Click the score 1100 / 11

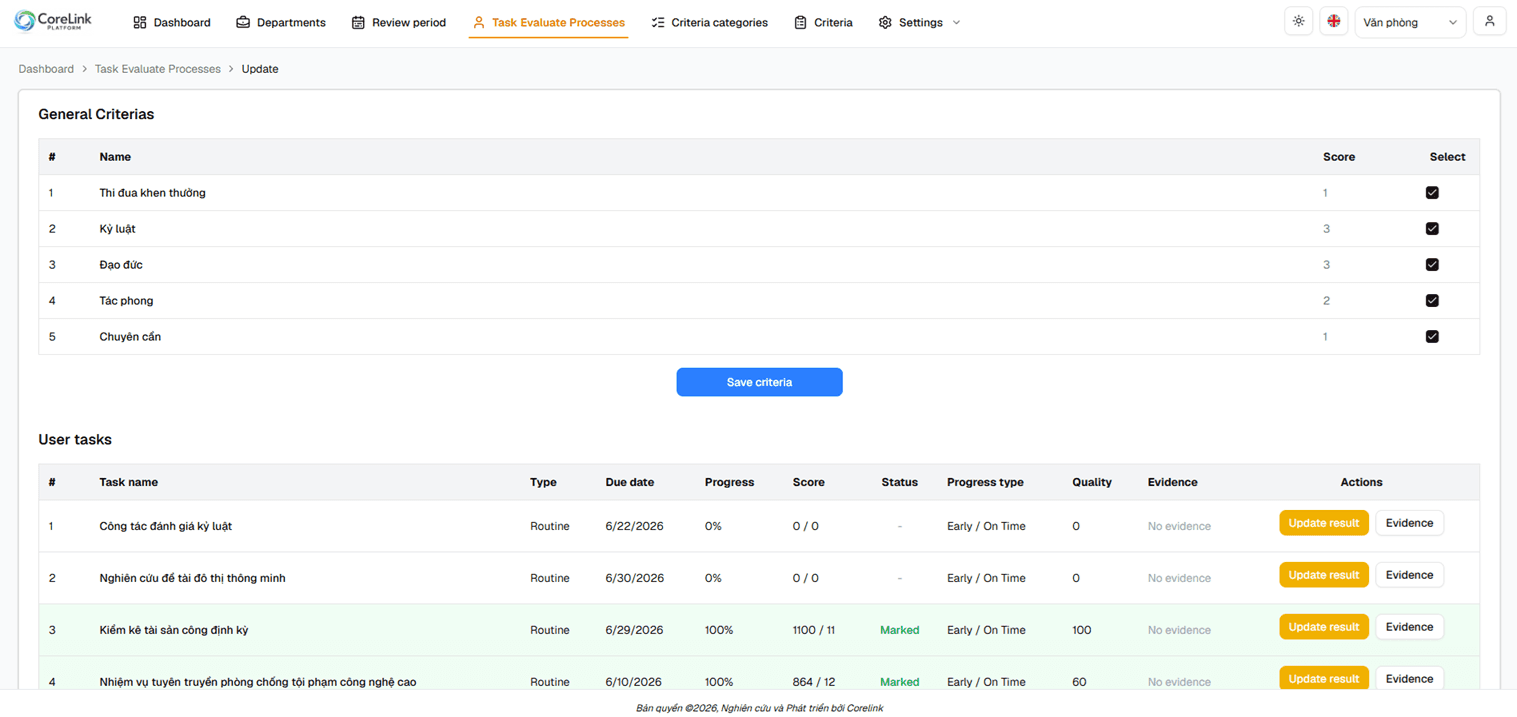click(x=814, y=630)
